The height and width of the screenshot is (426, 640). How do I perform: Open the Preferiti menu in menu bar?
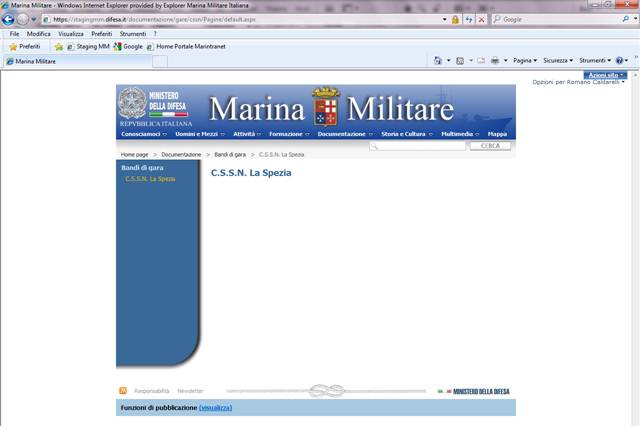point(102,34)
